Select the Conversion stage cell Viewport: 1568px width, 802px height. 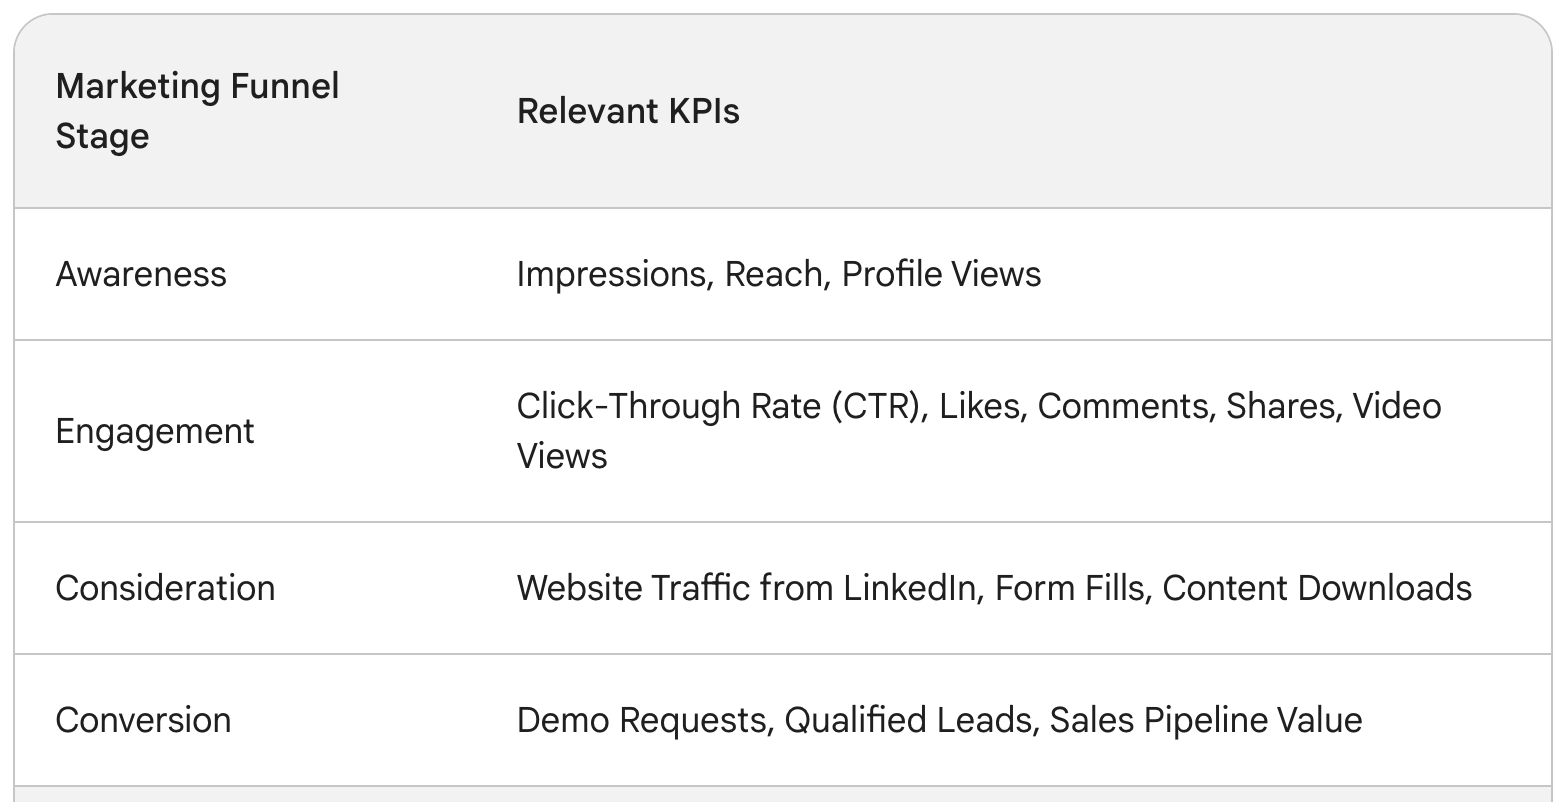tap(143, 720)
